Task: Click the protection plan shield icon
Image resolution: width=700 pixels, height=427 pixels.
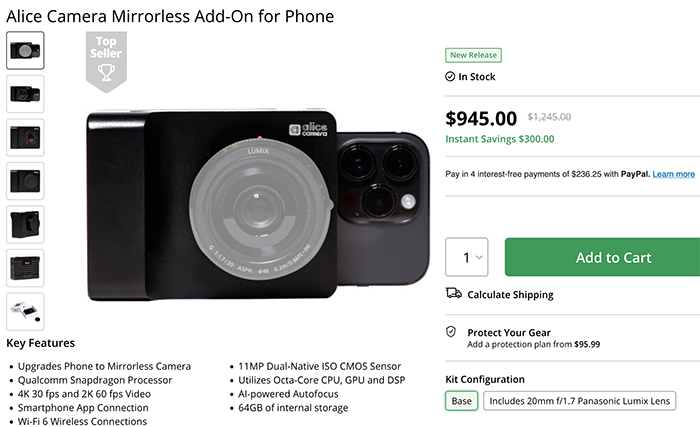Action: 452,332
